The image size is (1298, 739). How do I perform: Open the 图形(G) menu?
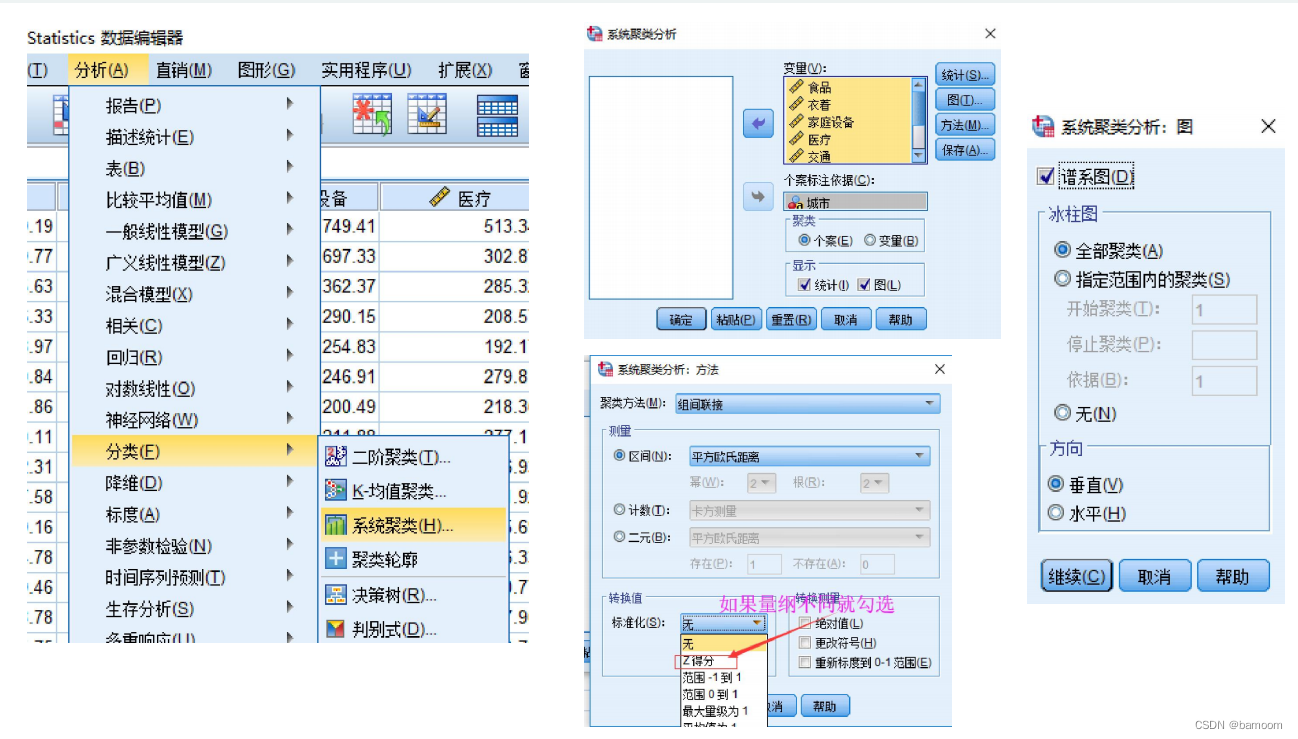(x=266, y=70)
